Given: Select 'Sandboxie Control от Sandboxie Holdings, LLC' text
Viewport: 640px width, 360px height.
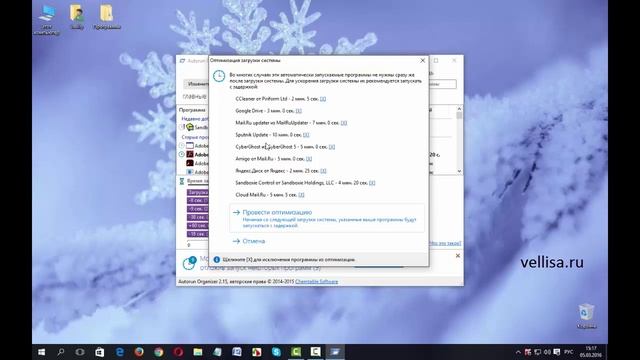Looking at the screenshot, I should (285, 183).
